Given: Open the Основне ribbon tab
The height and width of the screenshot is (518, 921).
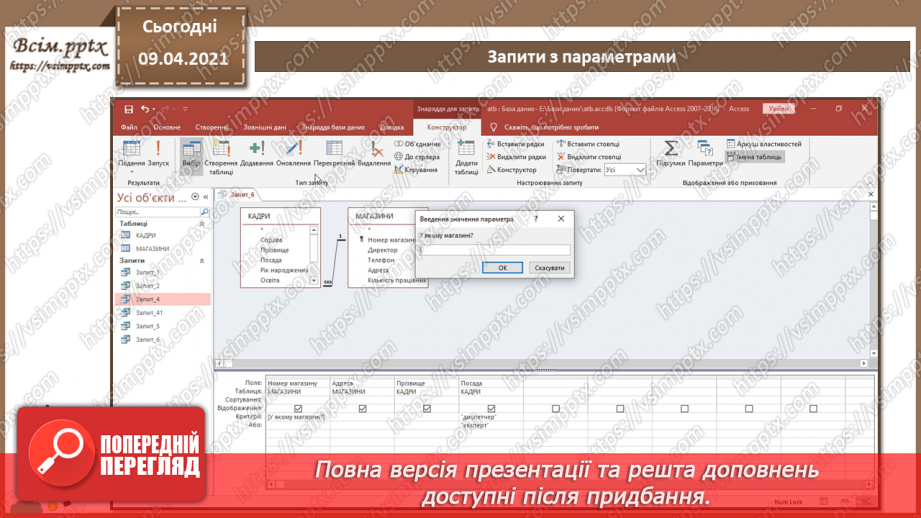Looking at the screenshot, I should (167, 127).
